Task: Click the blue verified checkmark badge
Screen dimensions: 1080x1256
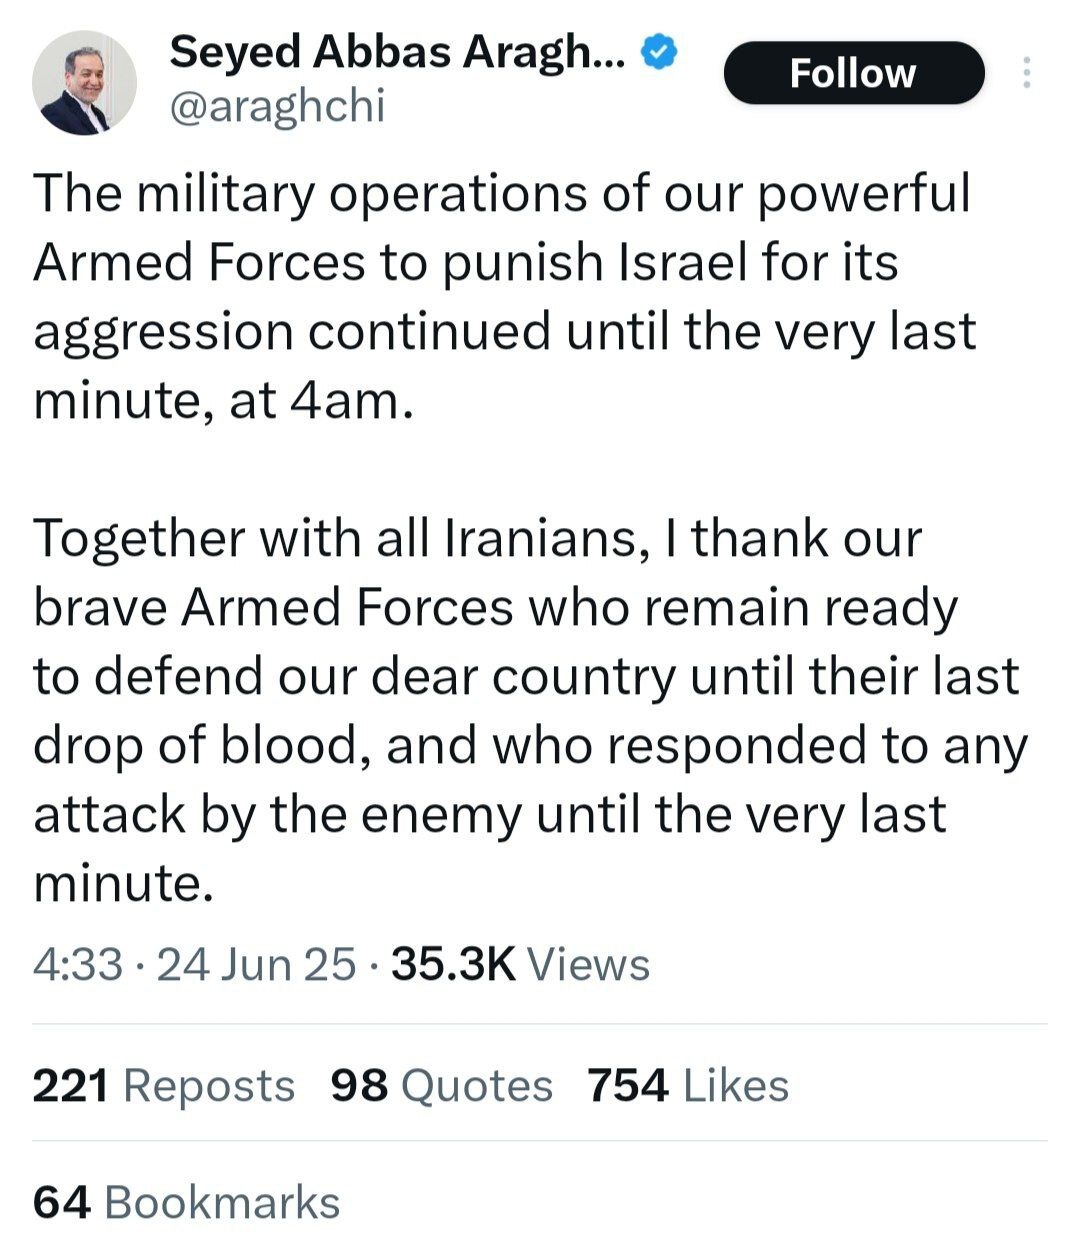Action: tap(659, 51)
